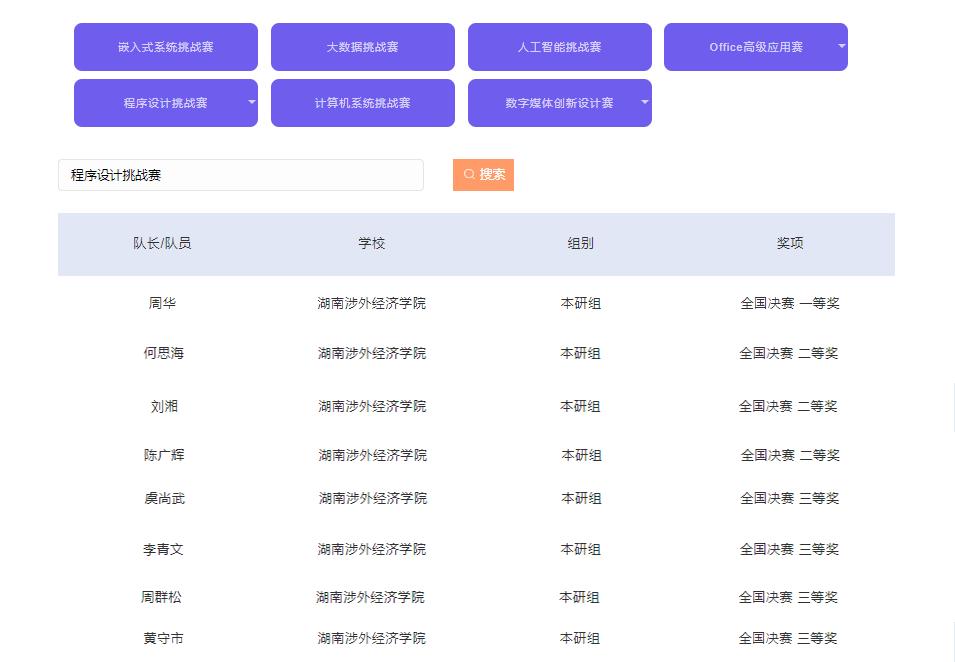
Task: Select the name 虞尚武
Action: pyautogui.click(x=164, y=498)
